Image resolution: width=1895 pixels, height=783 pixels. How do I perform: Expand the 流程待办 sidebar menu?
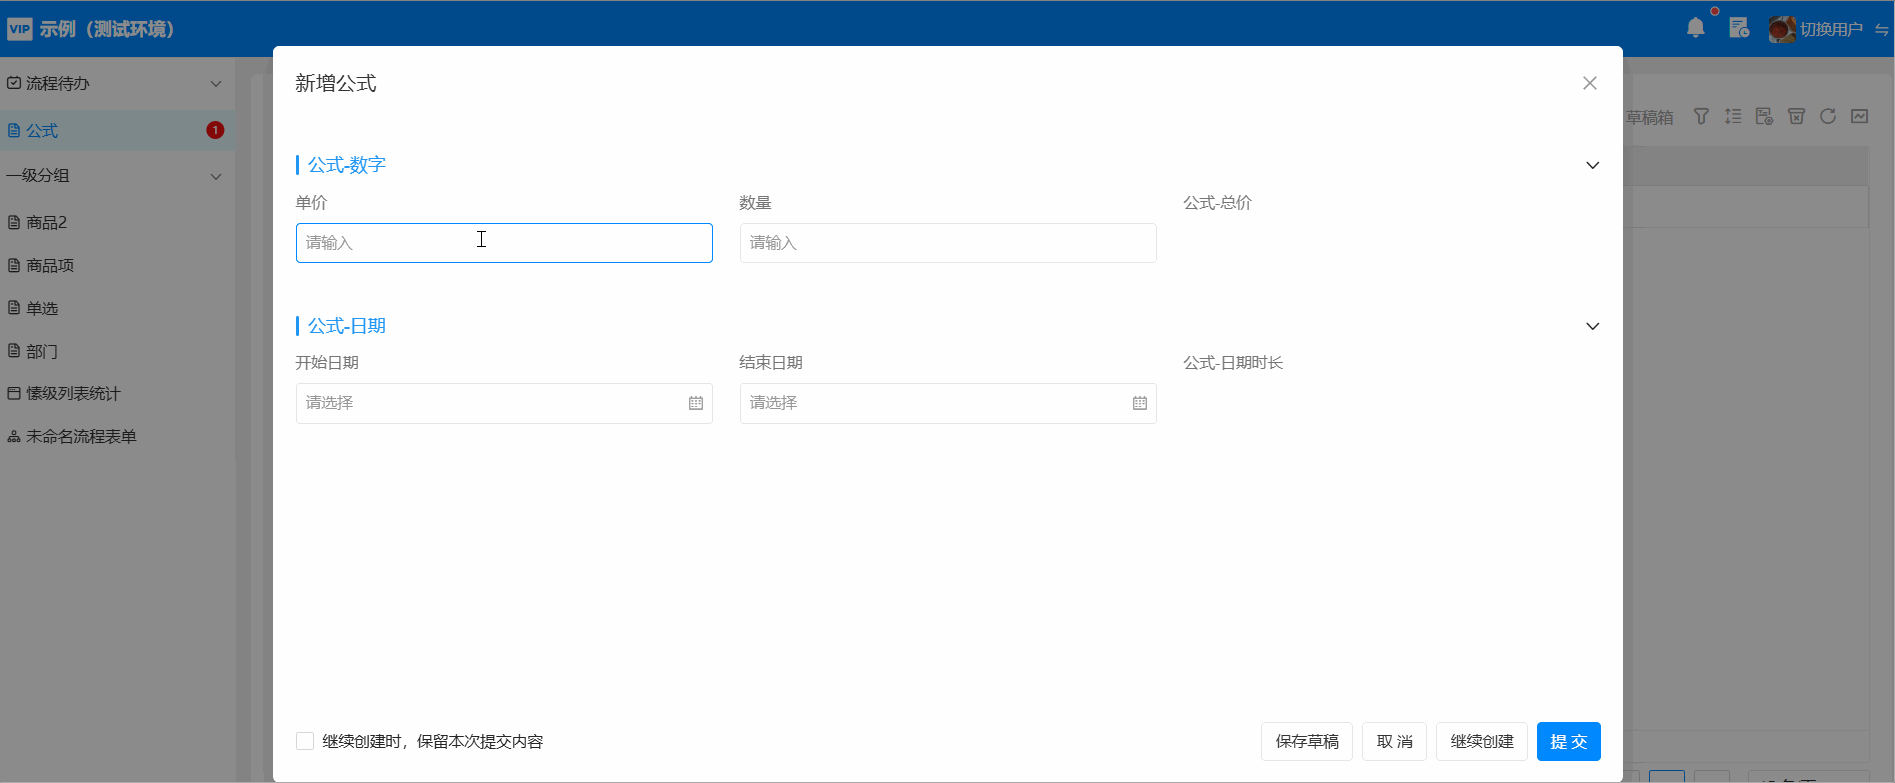pyautogui.click(x=216, y=84)
